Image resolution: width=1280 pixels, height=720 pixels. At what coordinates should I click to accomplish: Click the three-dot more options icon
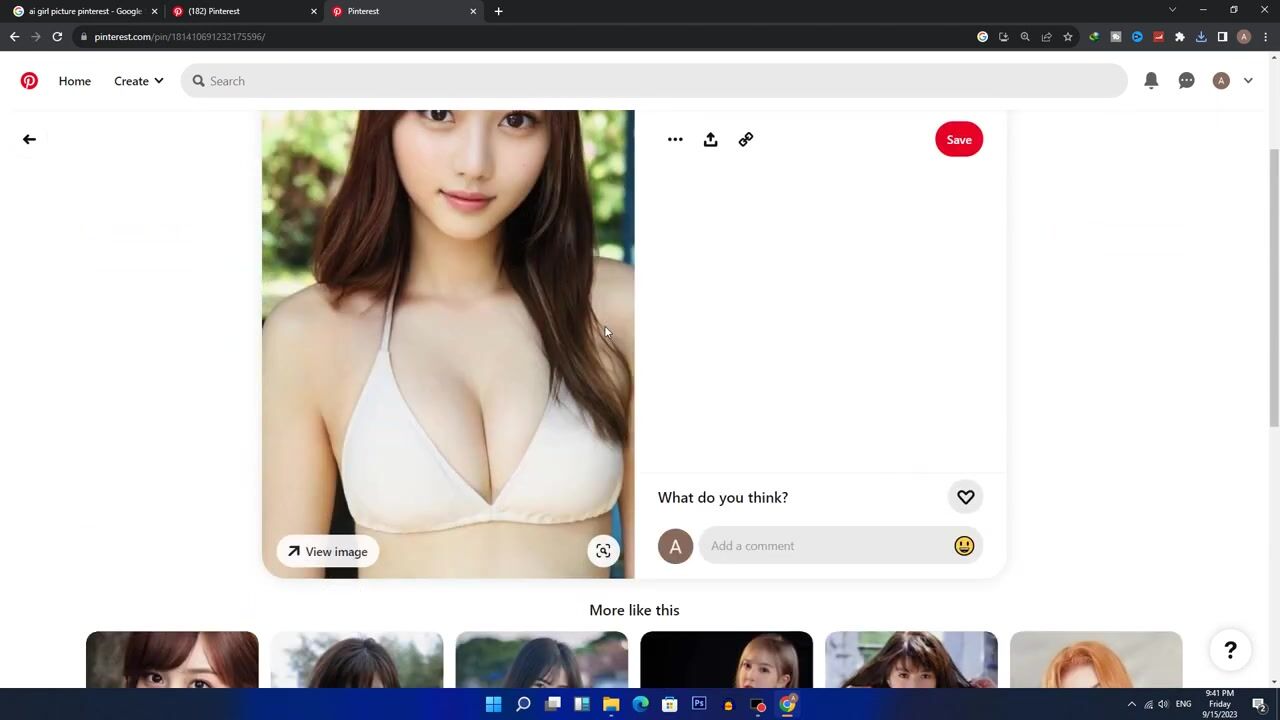[x=675, y=140]
